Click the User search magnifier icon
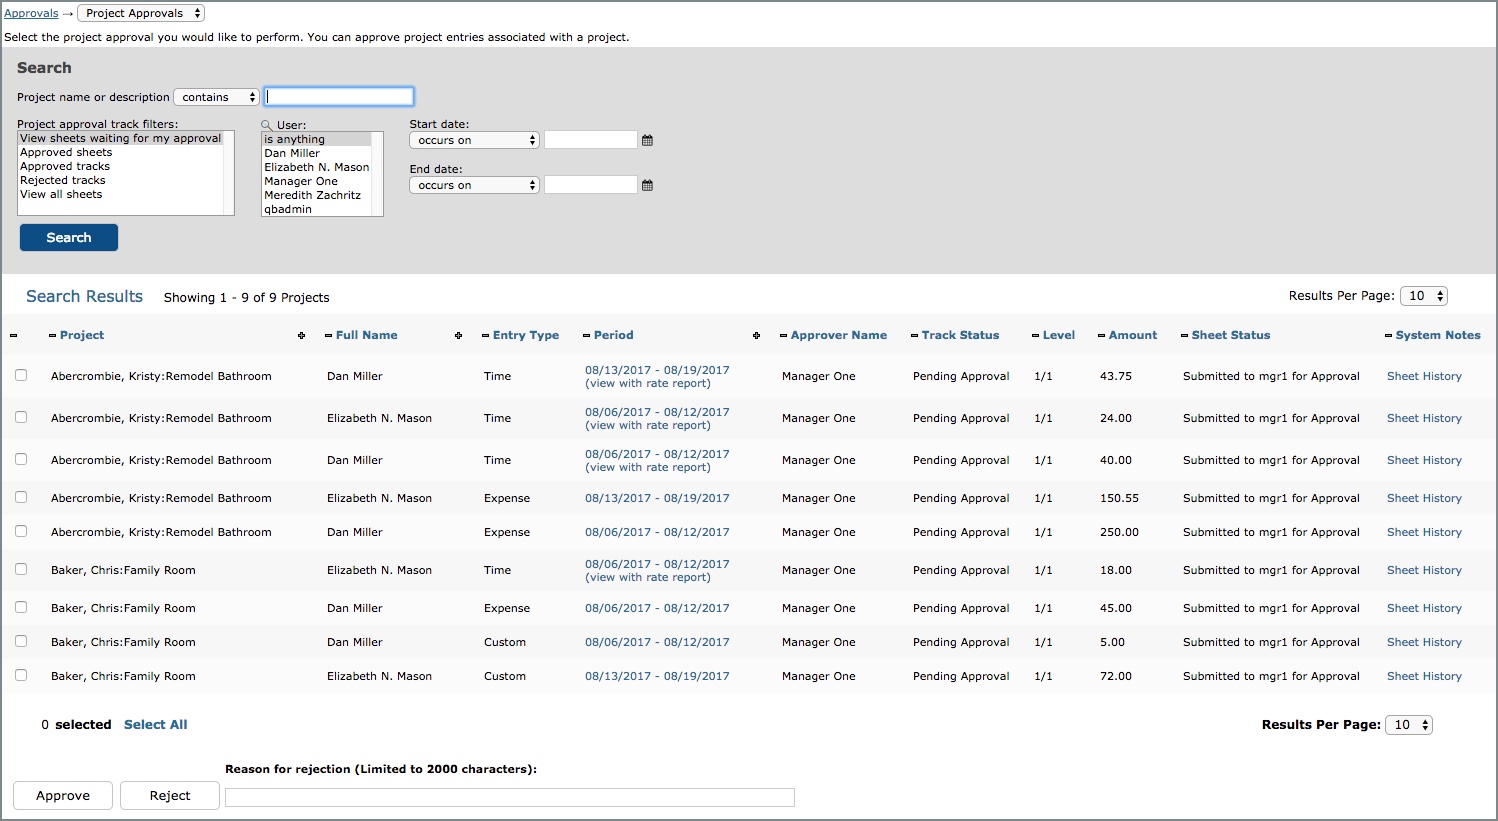The image size is (1498, 821). (266, 125)
